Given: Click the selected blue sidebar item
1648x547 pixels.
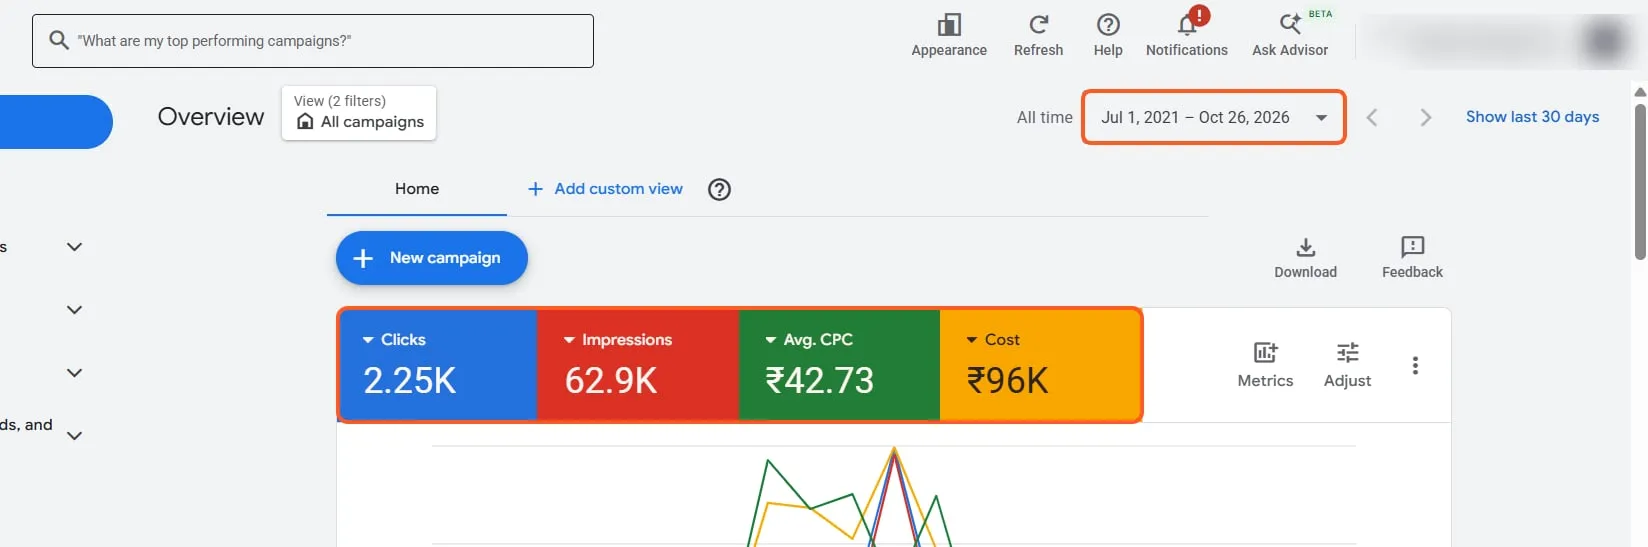Looking at the screenshot, I should coord(56,122).
